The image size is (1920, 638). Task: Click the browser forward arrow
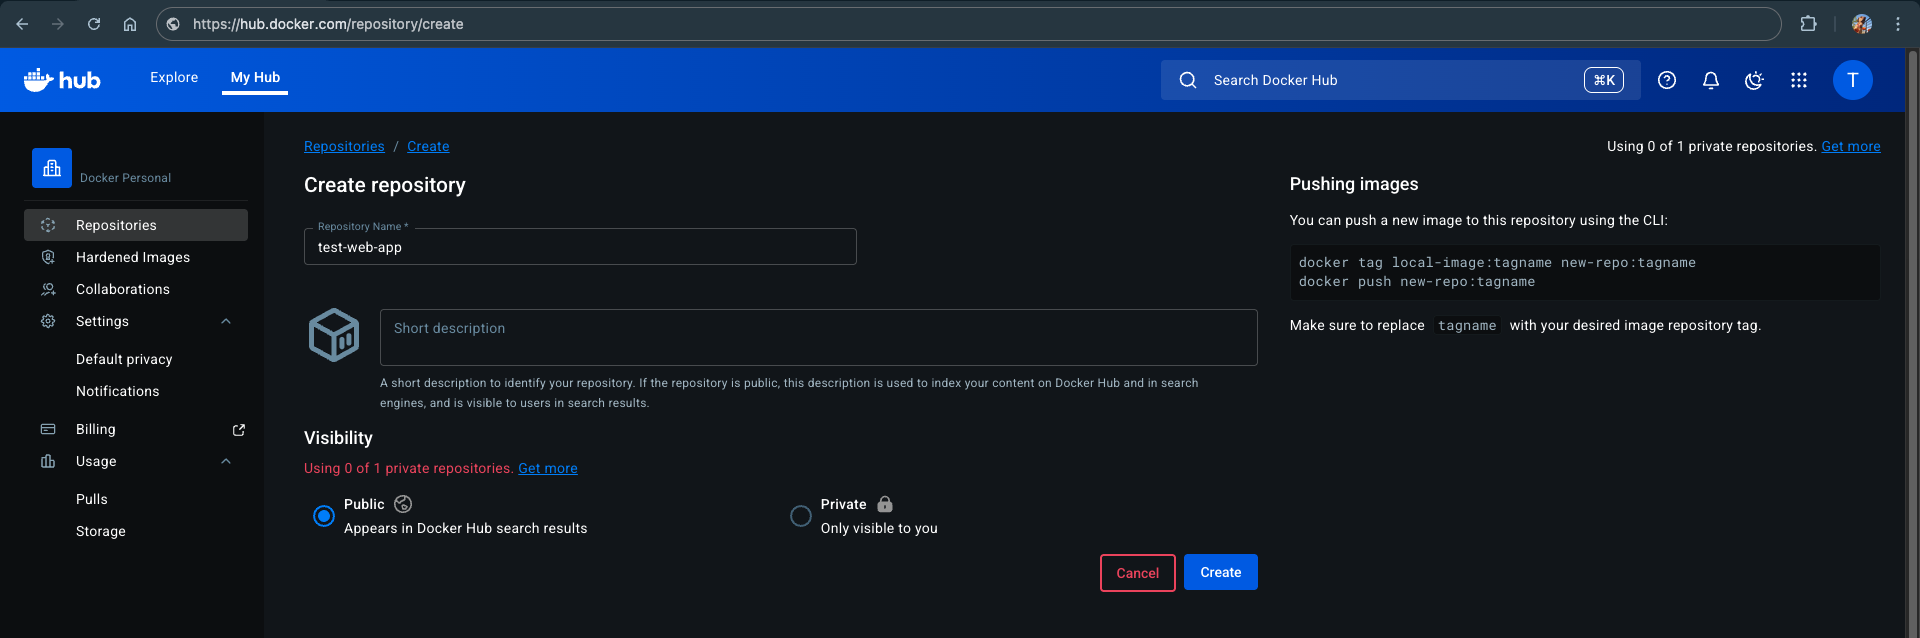point(58,24)
